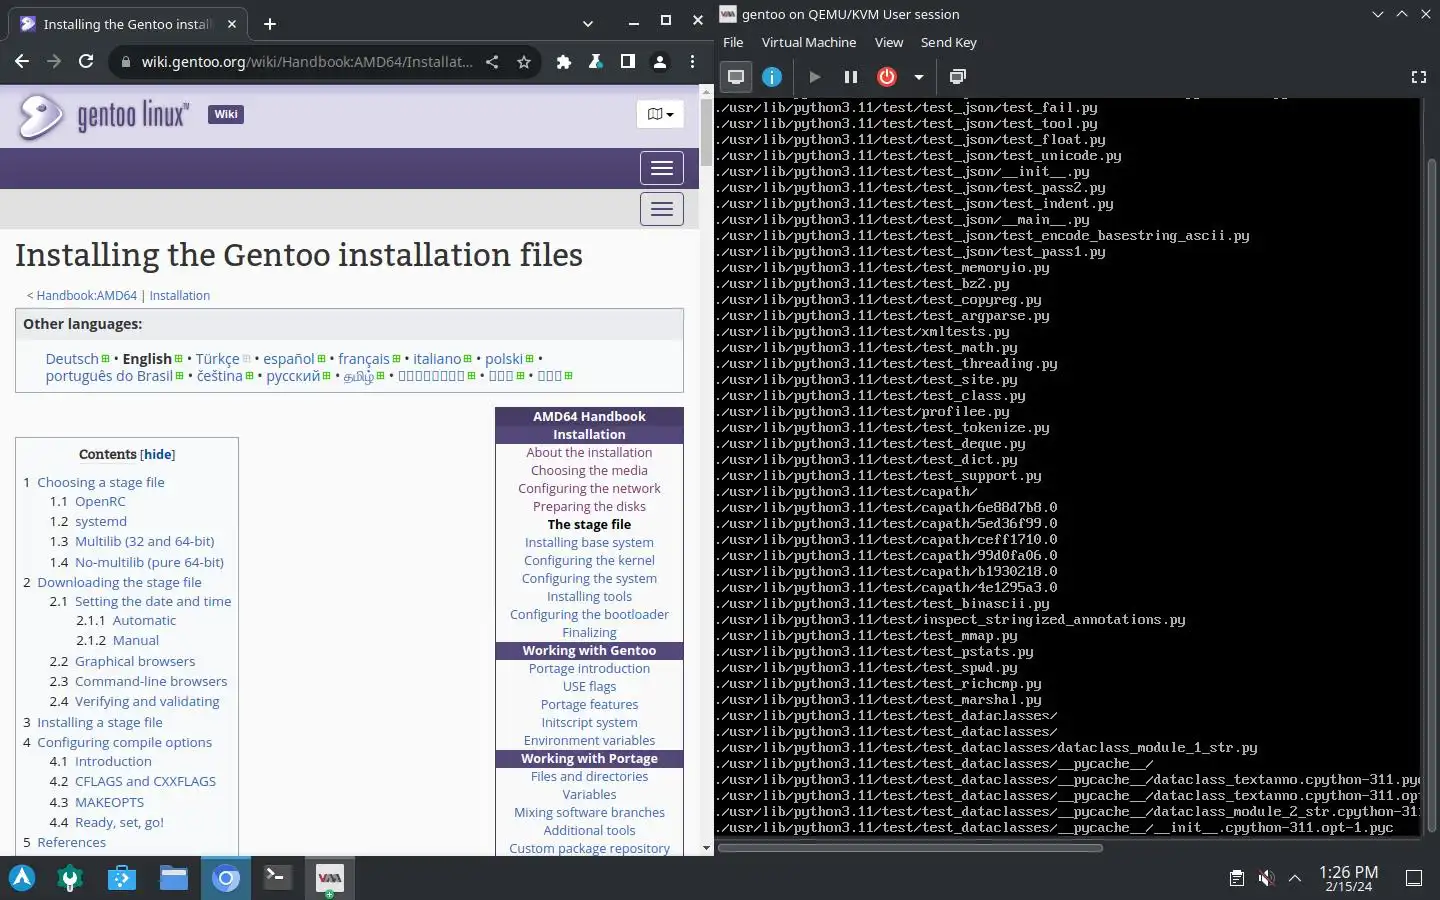The width and height of the screenshot is (1440, 900).
Task: Toggle the purple bar hamburger menu
Action: [x=662, y=168]
